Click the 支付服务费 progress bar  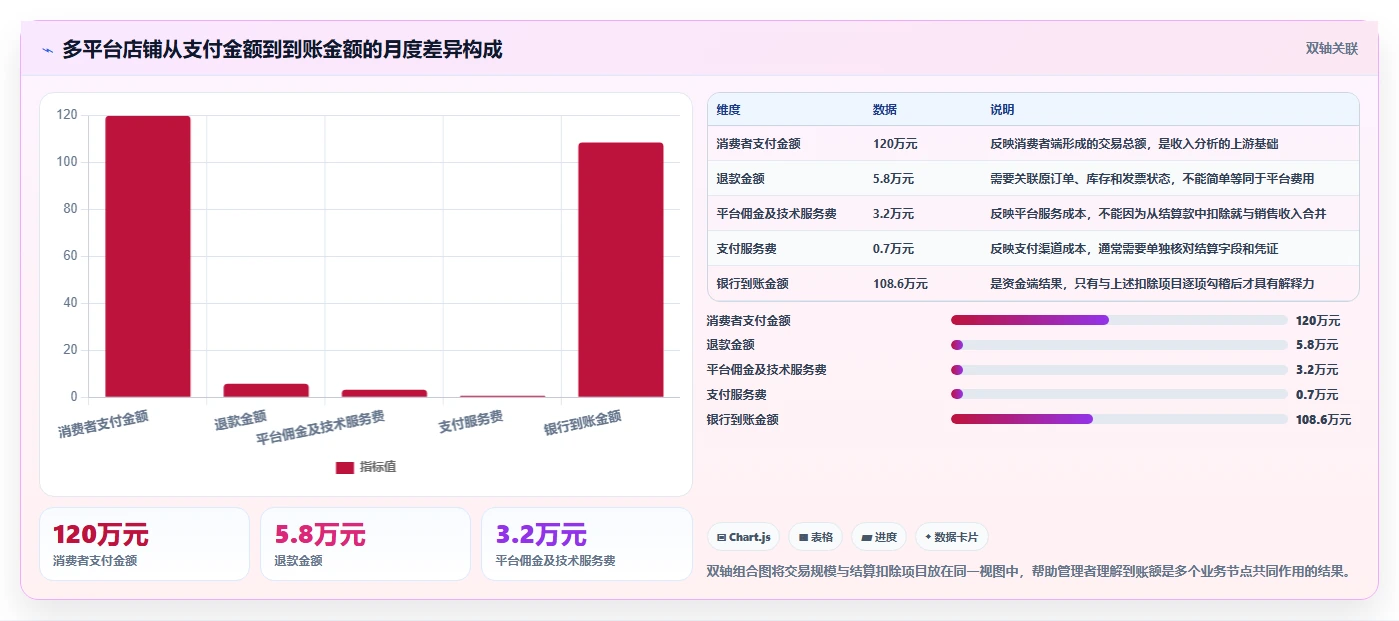[1119, 395]
